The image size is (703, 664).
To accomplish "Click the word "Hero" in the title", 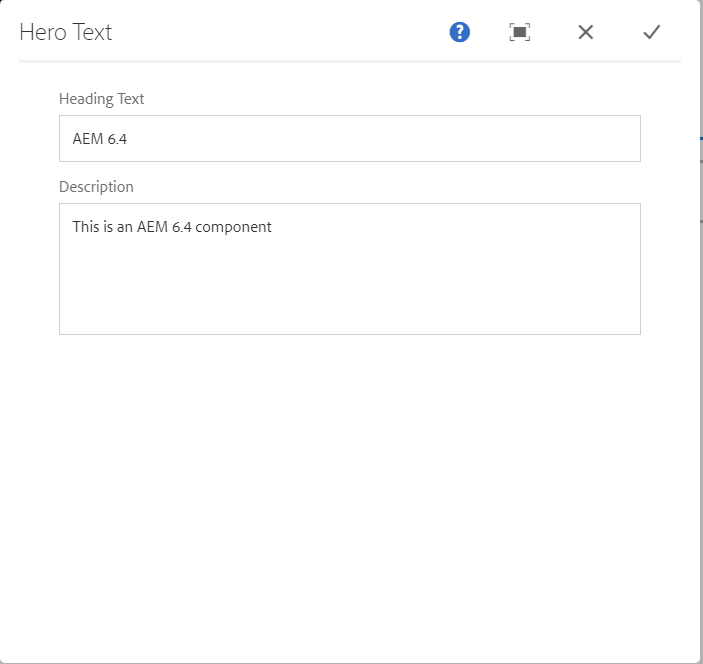I will tap(42, 32).
